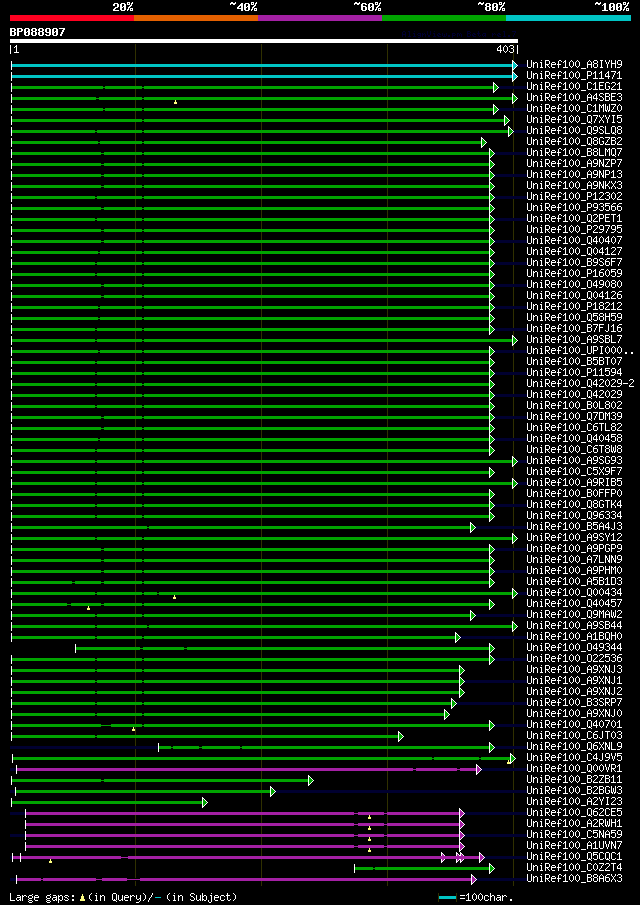Screen dimensions: 640x905
Task: Click the arrowhead ending the UniRef100_B2BGW3 bar
Action: click(x=273, y=791)
